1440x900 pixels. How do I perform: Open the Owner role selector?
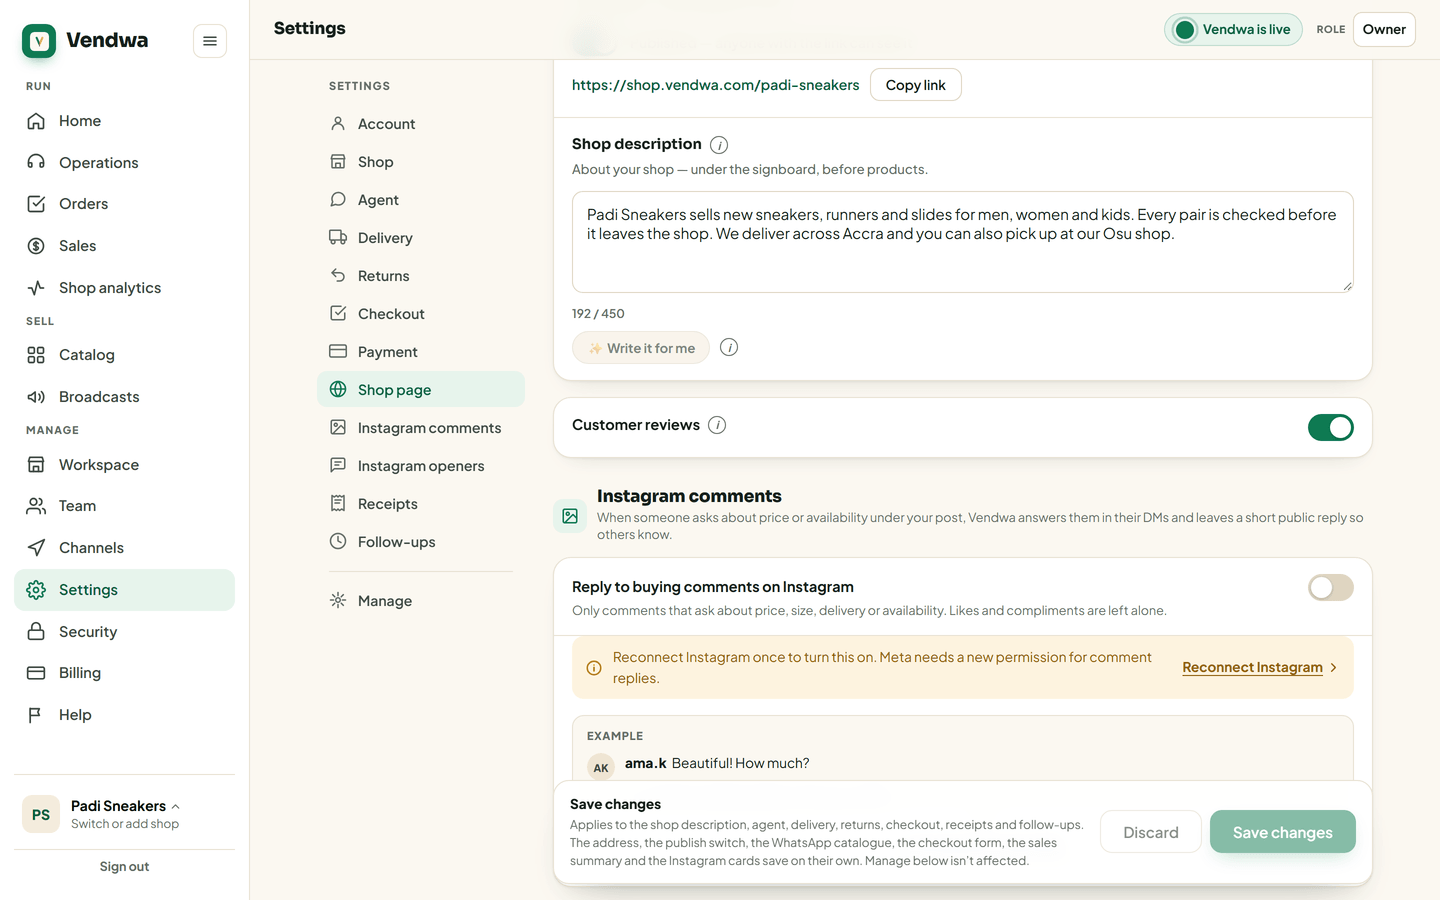click(x=1384, y=30)
